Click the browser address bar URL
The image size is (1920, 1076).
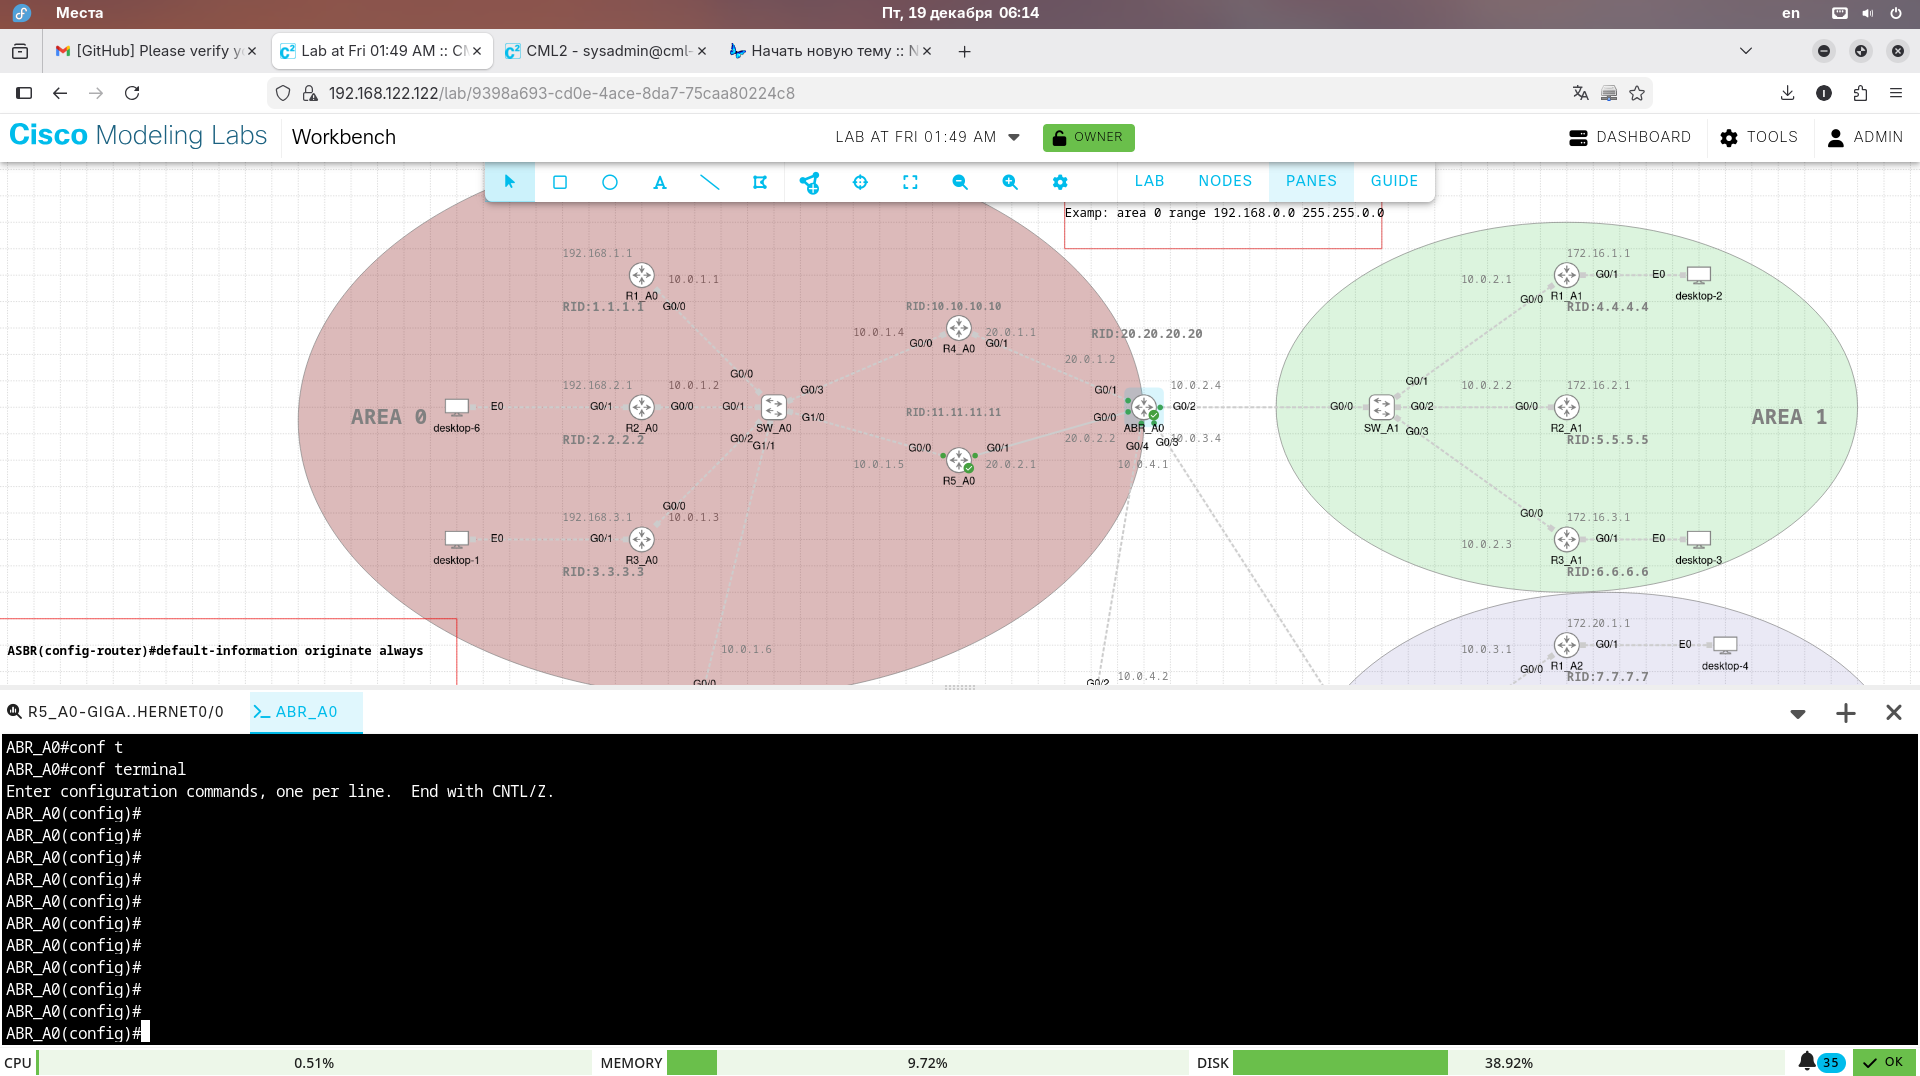click(x=562, y=93)
